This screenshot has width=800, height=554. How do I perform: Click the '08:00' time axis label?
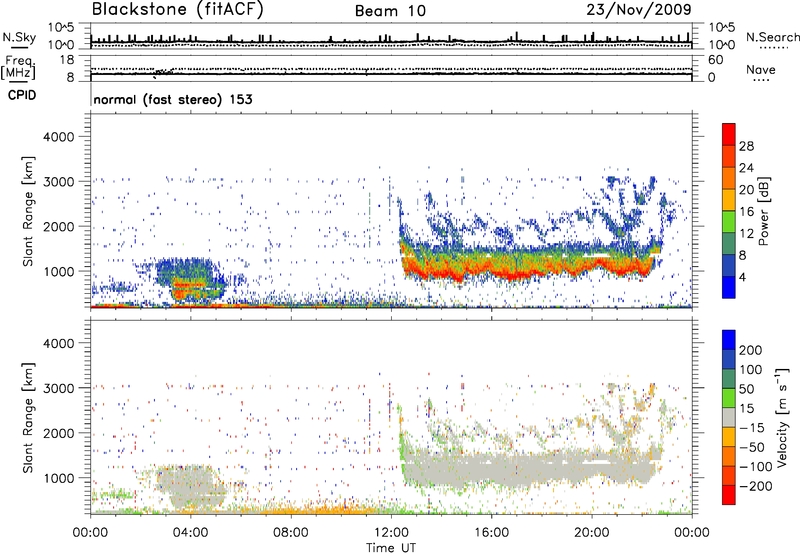coord(291,532)
